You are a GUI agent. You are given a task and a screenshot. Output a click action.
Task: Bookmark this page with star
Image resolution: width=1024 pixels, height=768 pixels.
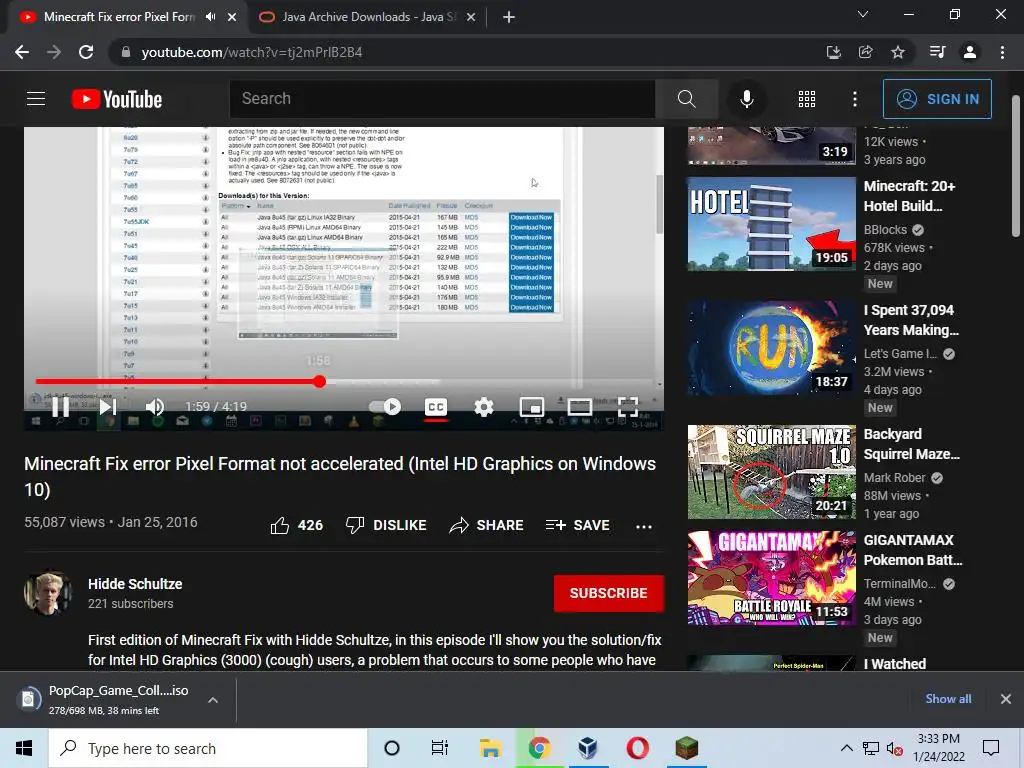click(x=898, y=52)
